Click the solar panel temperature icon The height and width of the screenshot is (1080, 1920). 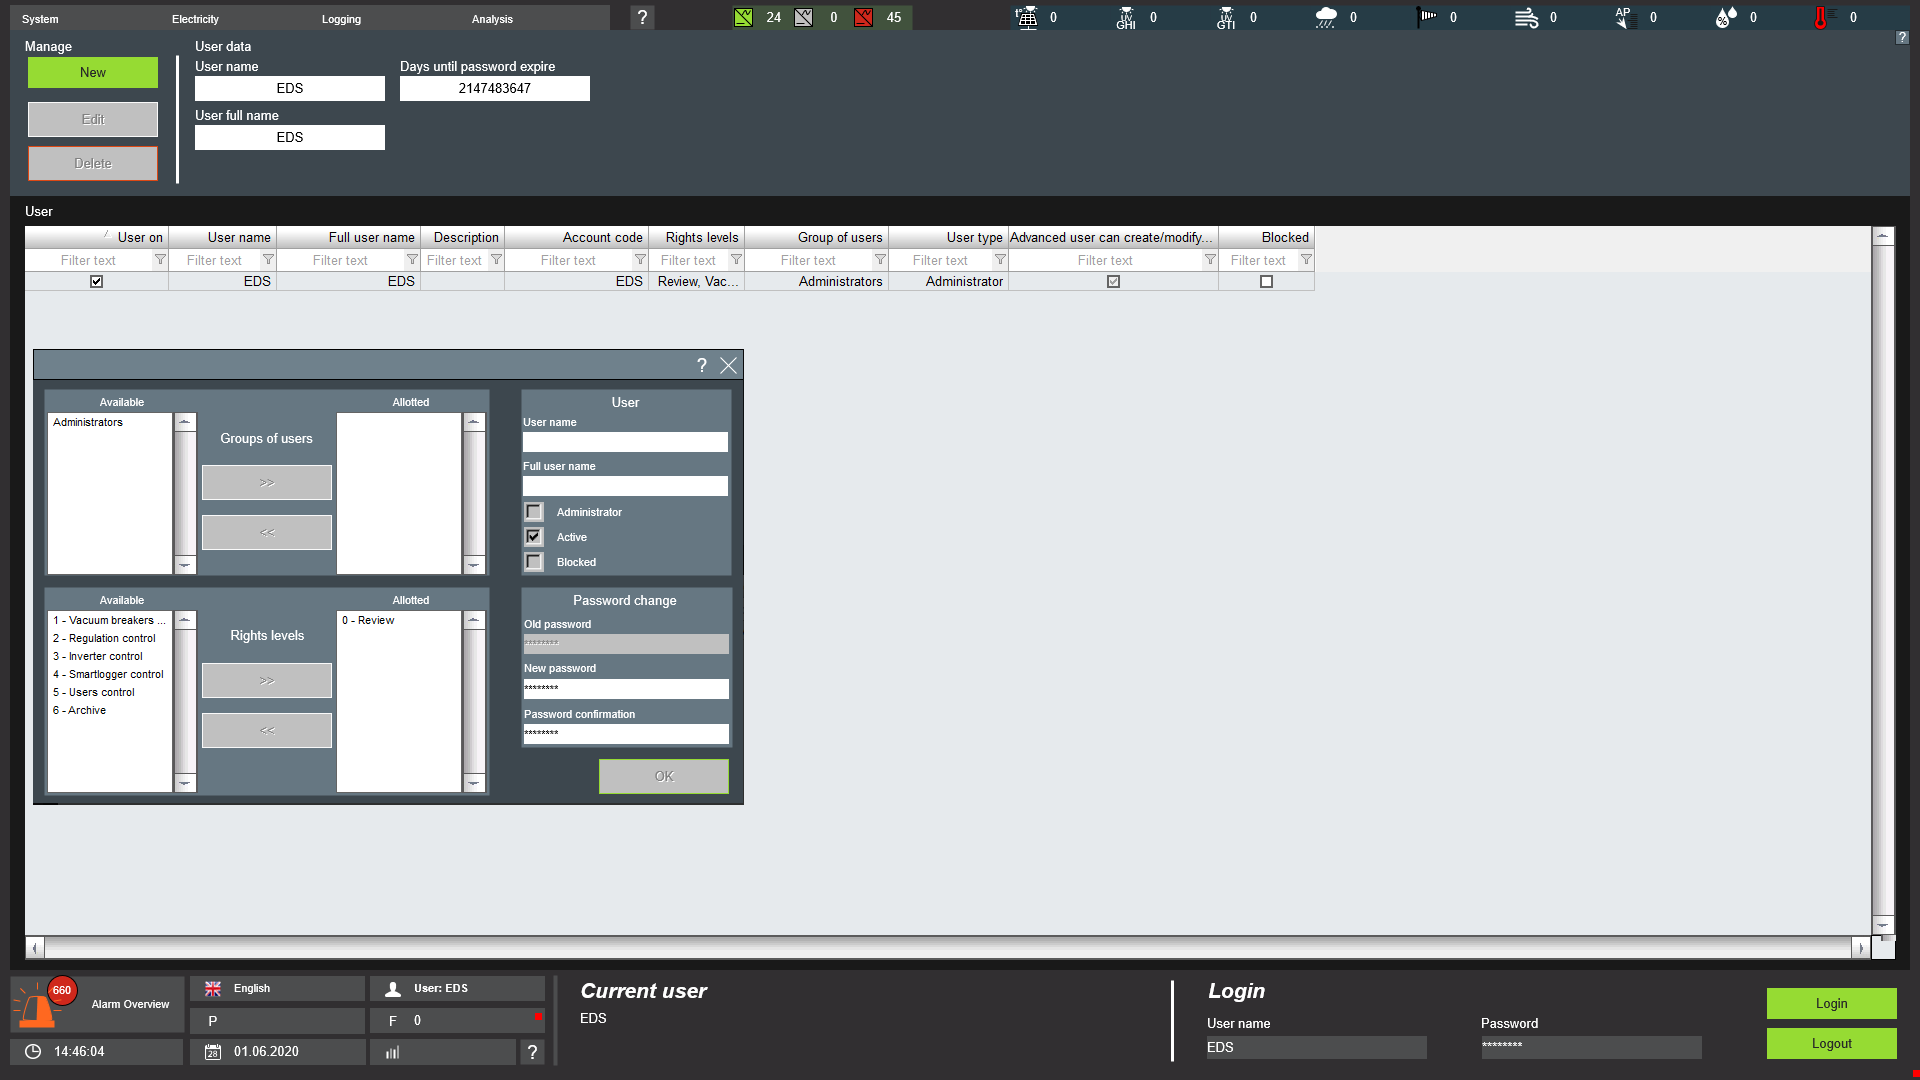(x=1026, y=17)
